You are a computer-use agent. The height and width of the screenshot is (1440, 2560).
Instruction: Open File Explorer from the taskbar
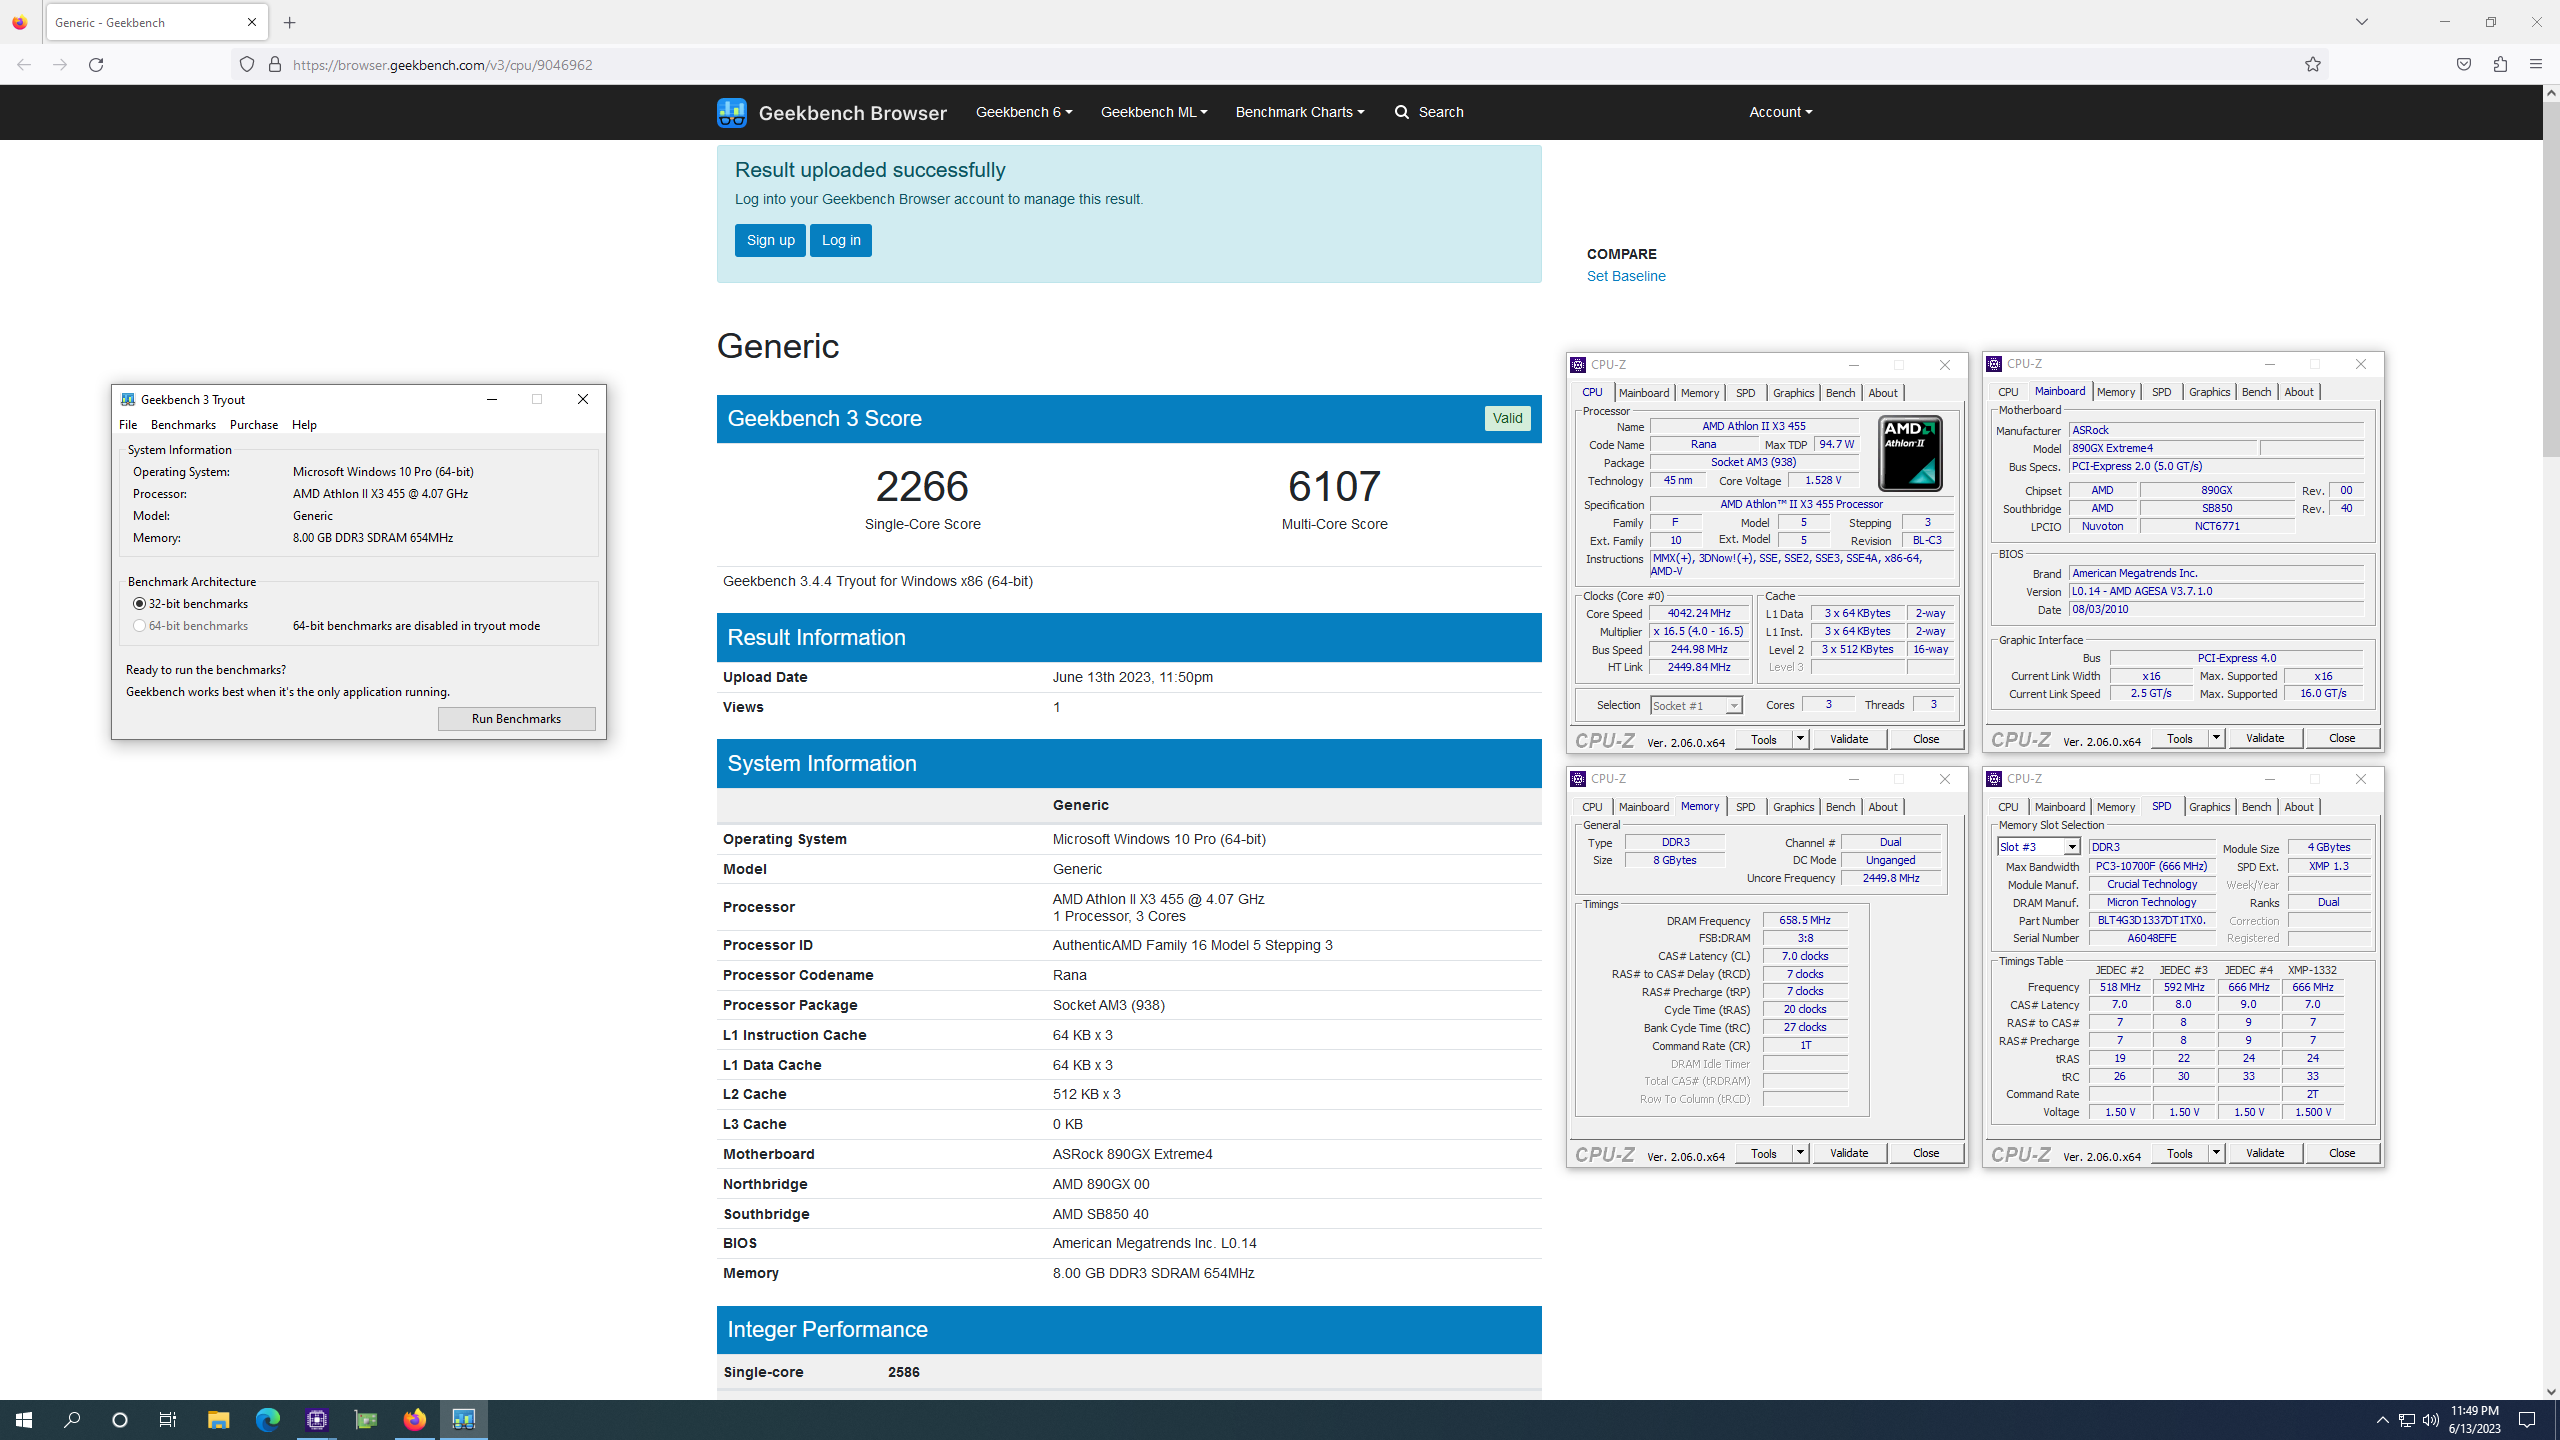[x=218, y=1420]
